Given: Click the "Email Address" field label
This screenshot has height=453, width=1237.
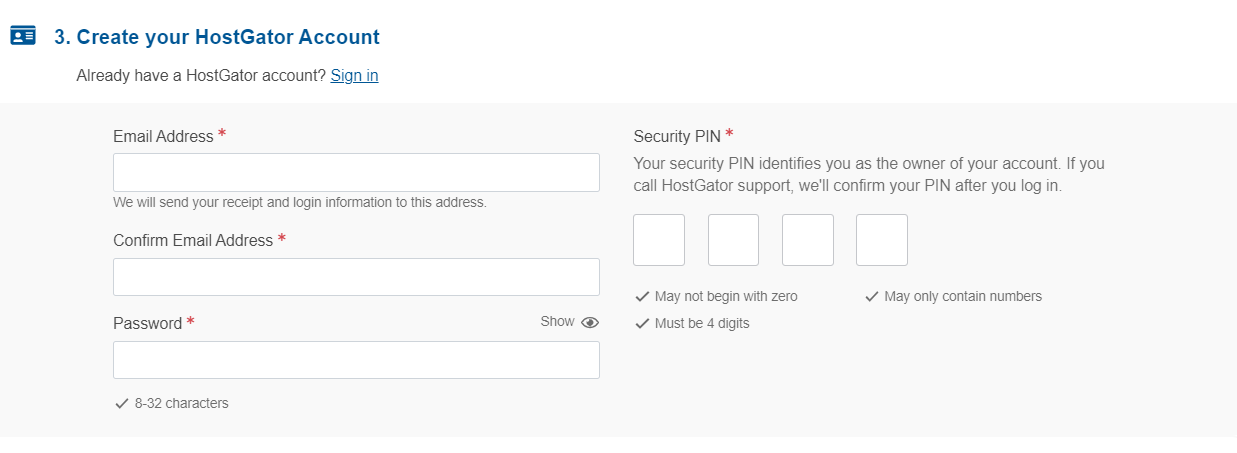Looking at the screenshot, I should pos(163,136).
